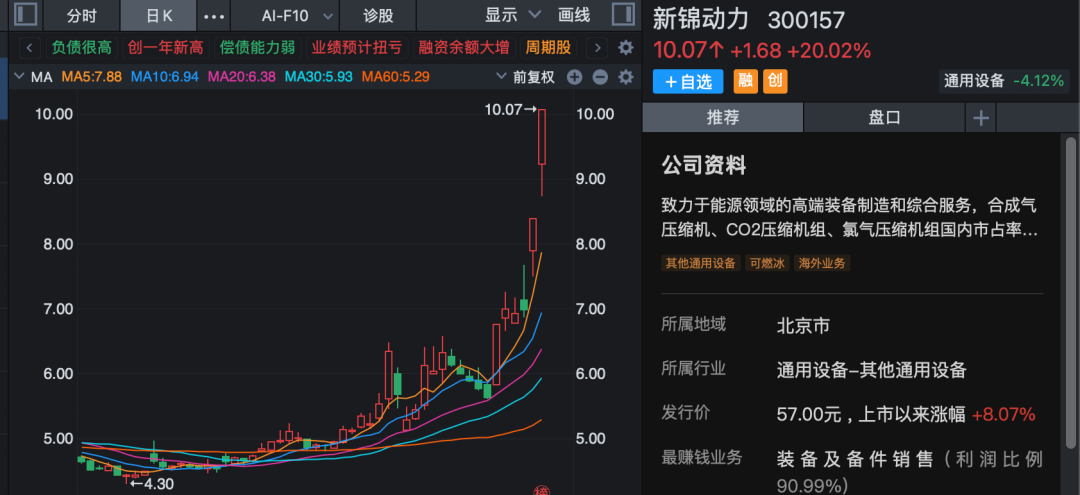Click the plus zoom-in chart icon
The image size is (1080, 495).
[x=574, y=77]
